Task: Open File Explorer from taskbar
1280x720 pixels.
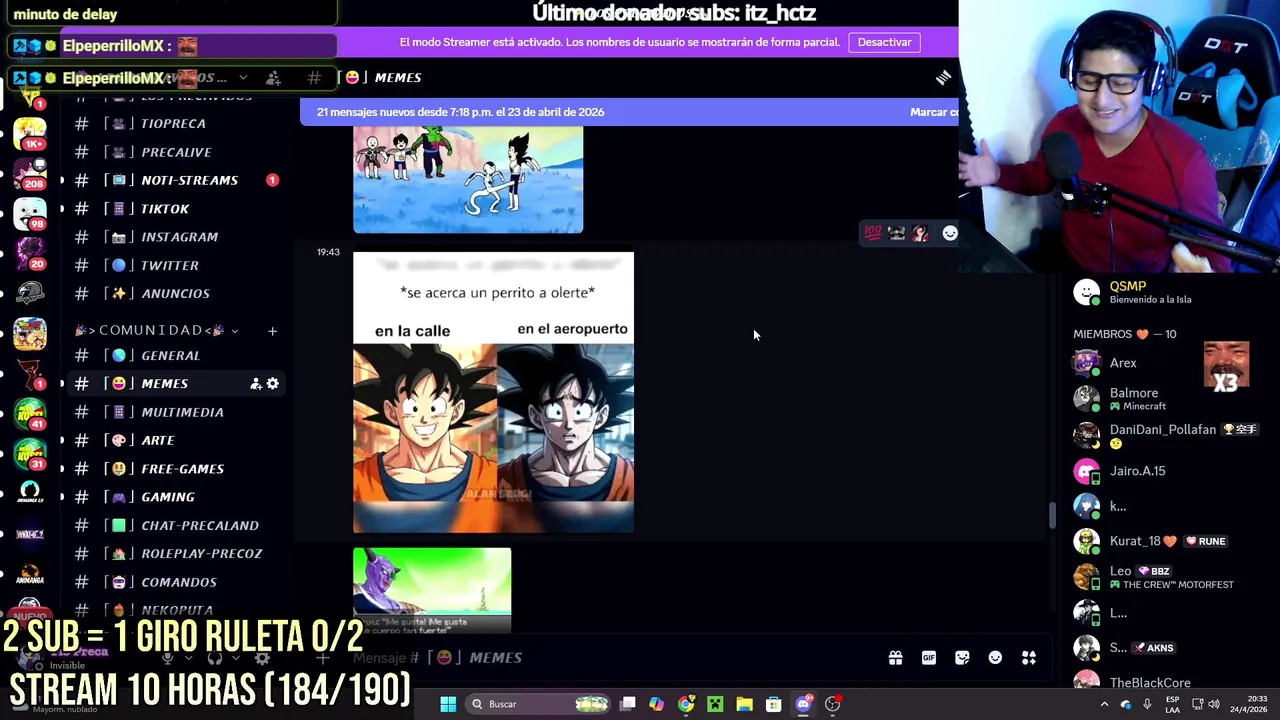Action: [744, 704]
